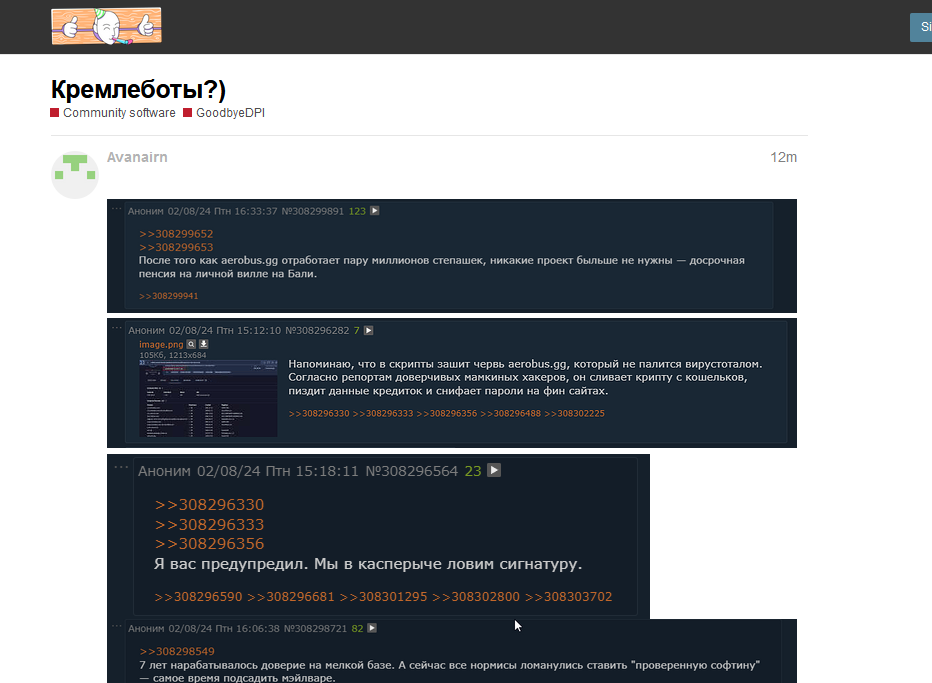932x683 pixels.
Task: Select reply link >>308296488
Action: click(x=511, y=414)
